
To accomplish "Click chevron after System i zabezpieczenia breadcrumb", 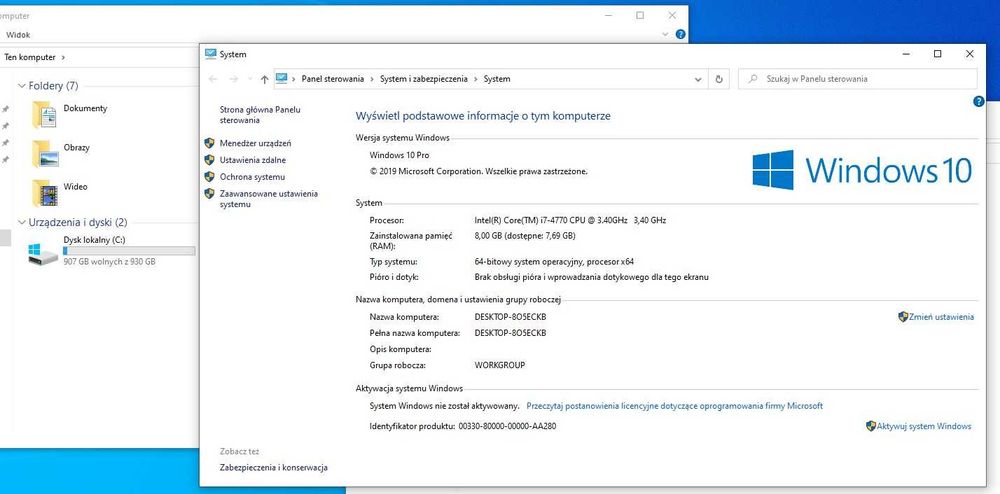I will tap(475, 79).
